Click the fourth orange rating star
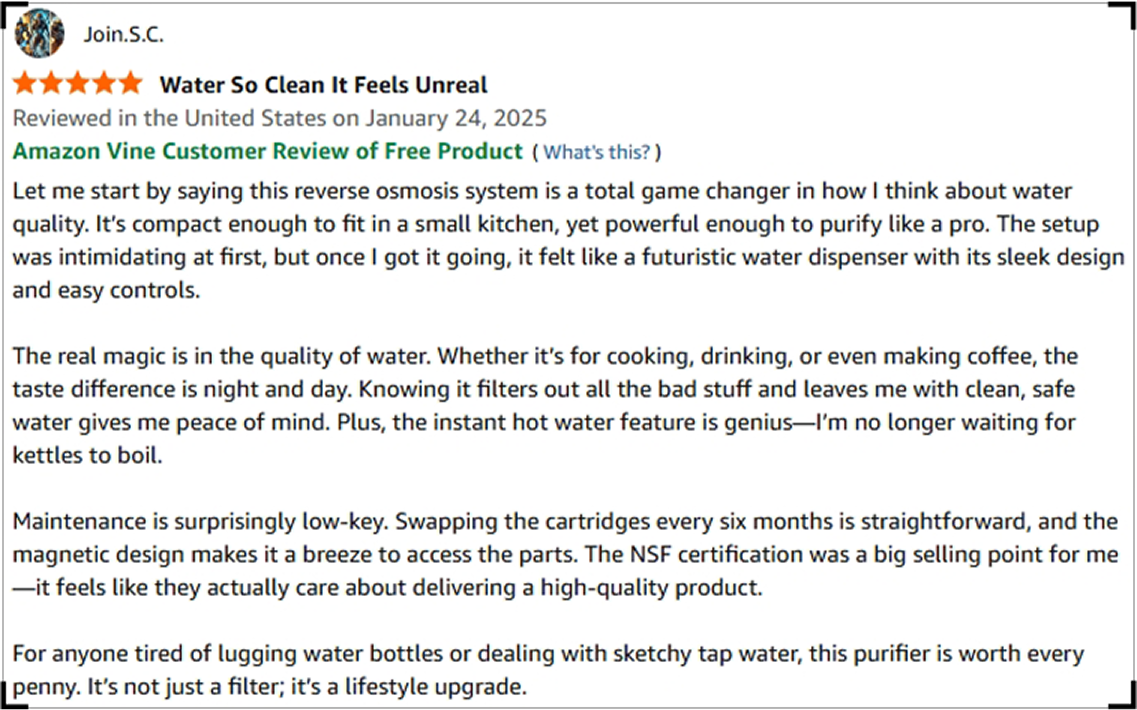 click(104, 84)
